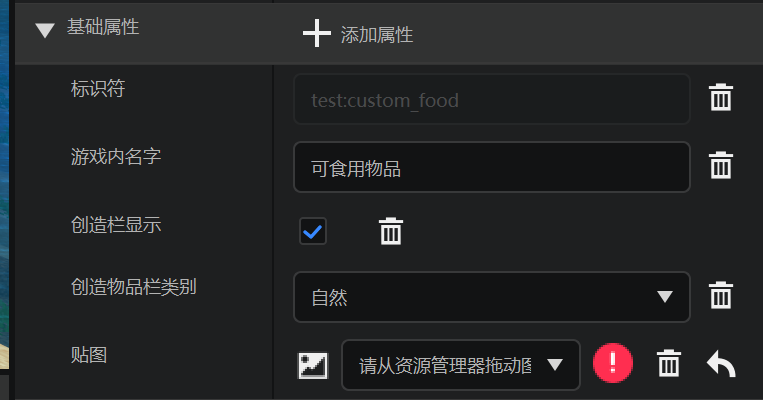Expand the 请从资源管理器拖动 texture dropdown
763x400 pixels.
(x=461, y=365)
